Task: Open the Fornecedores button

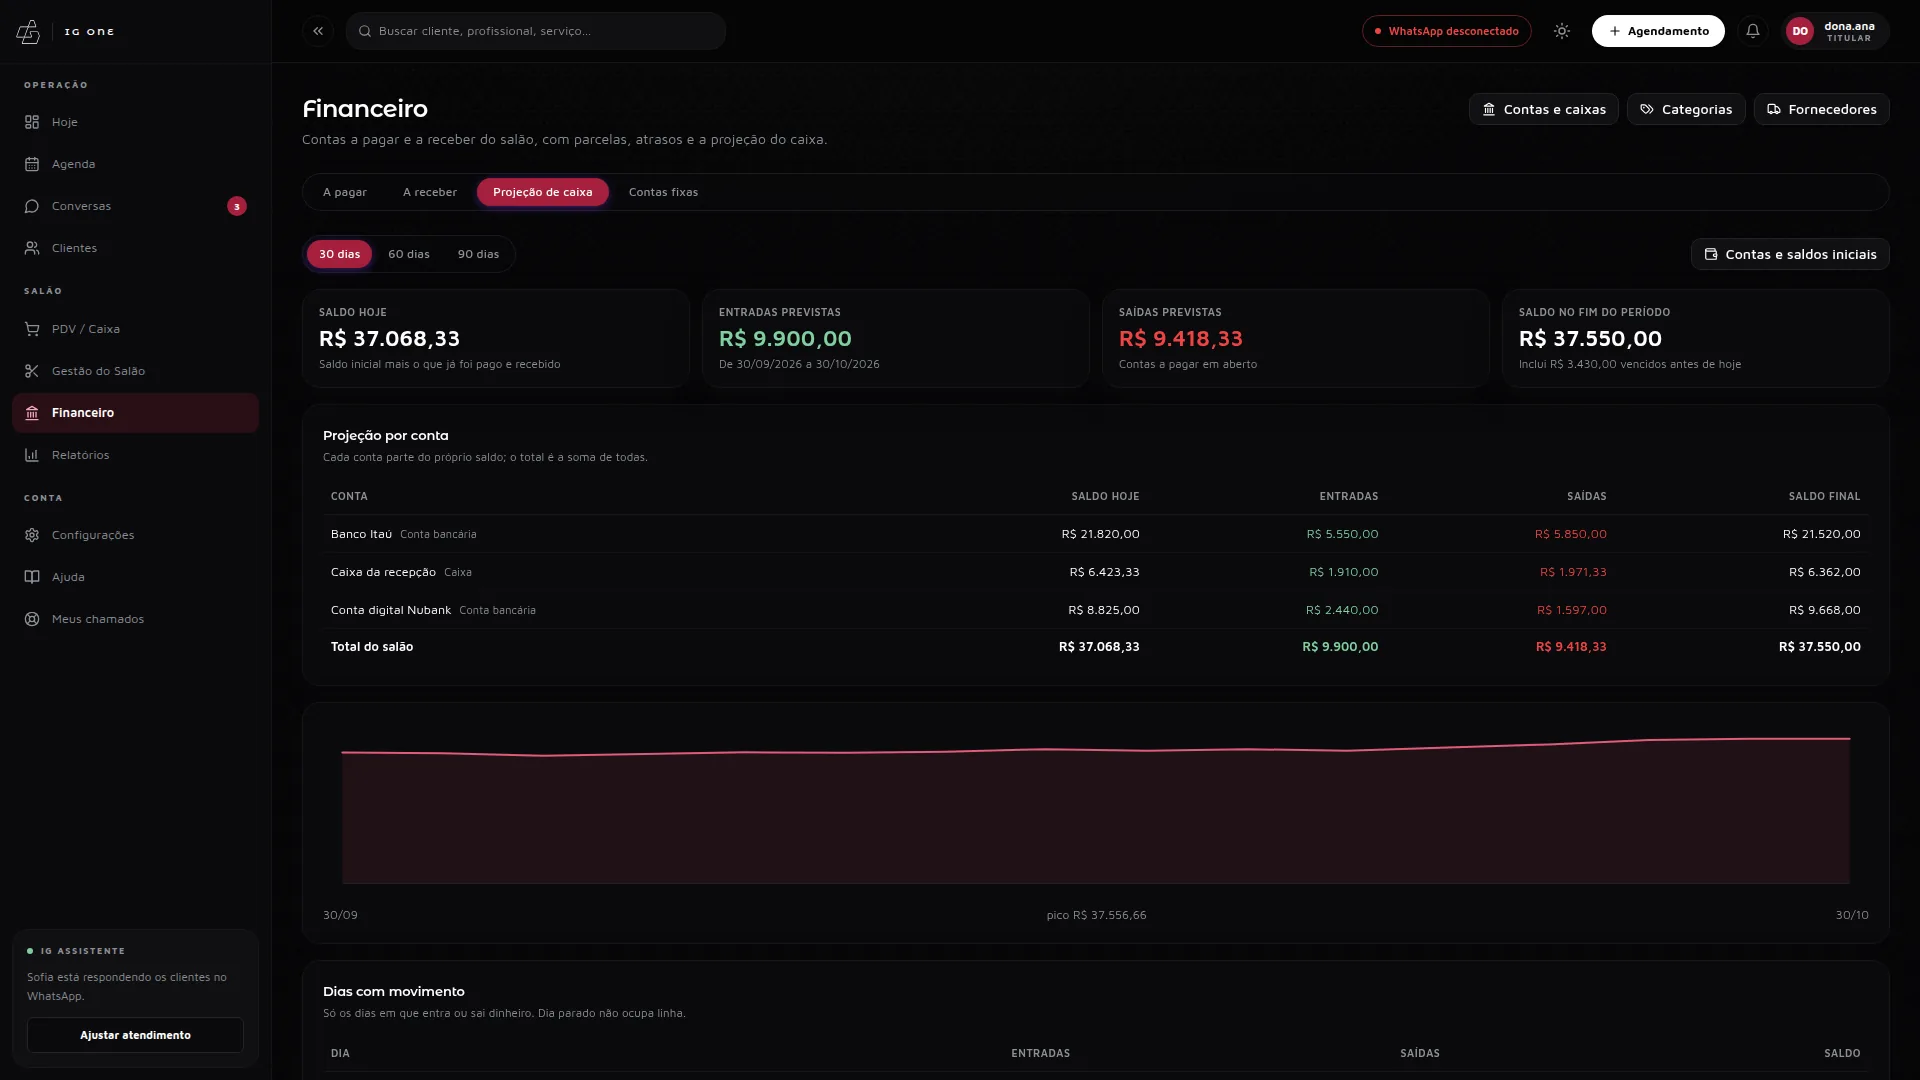Action: coord(1821,109)
